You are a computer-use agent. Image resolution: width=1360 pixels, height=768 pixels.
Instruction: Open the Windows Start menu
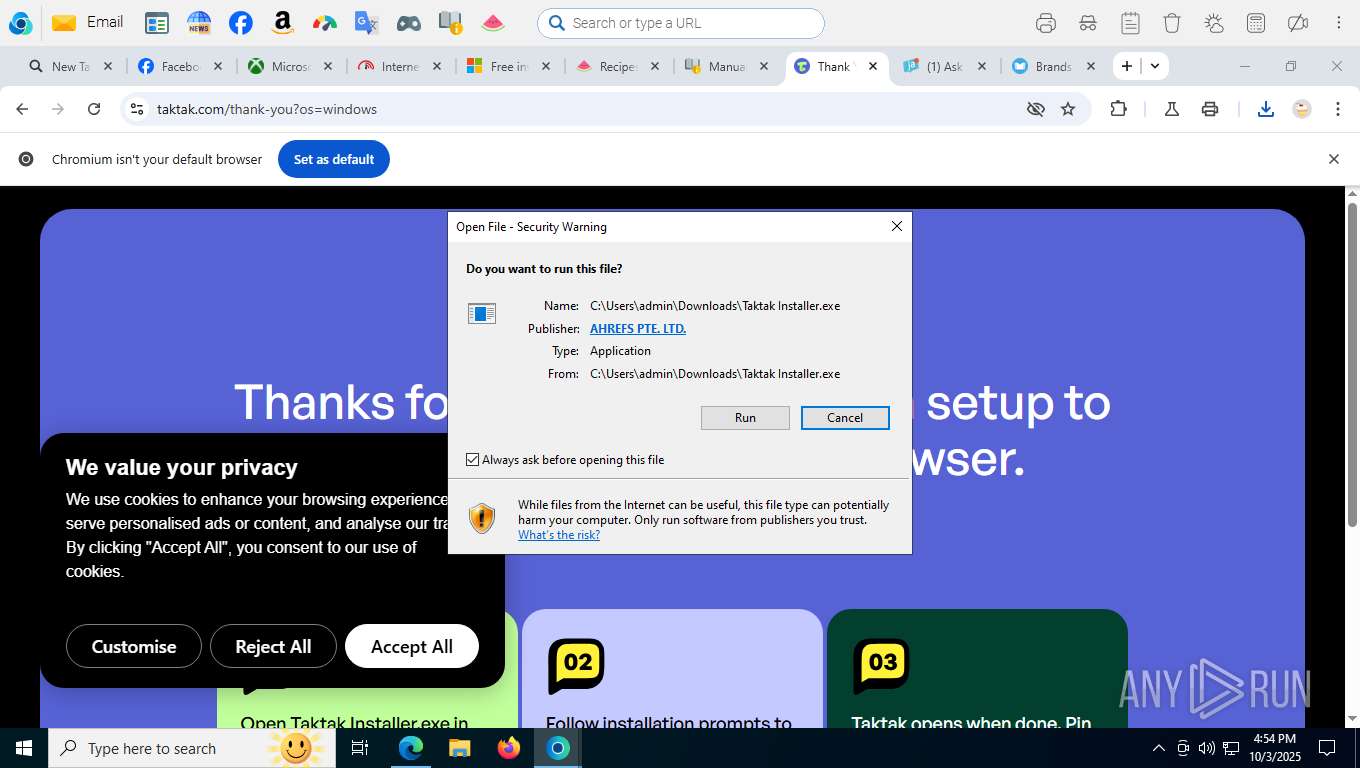pos(23,748)
